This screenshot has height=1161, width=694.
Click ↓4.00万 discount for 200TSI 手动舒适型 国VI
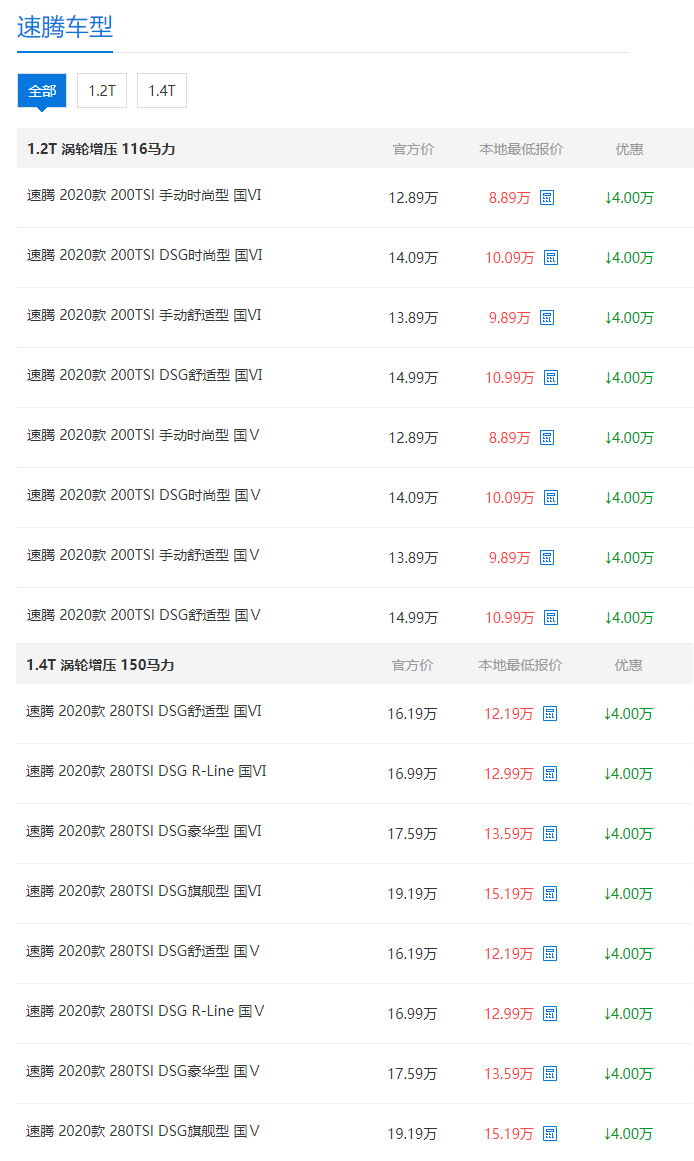pos(629,318)
